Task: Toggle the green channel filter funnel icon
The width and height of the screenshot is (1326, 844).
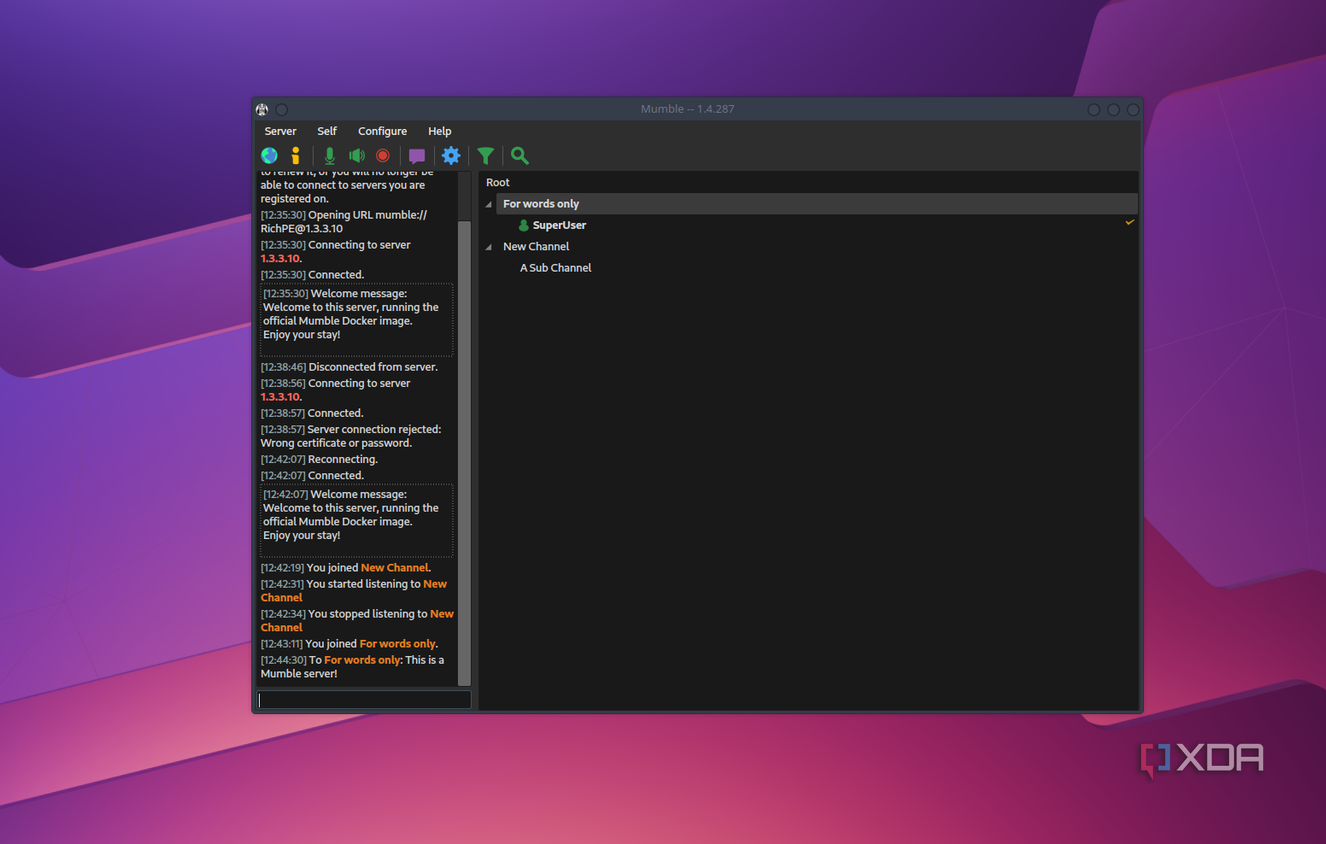Action: tap(485, 155)
